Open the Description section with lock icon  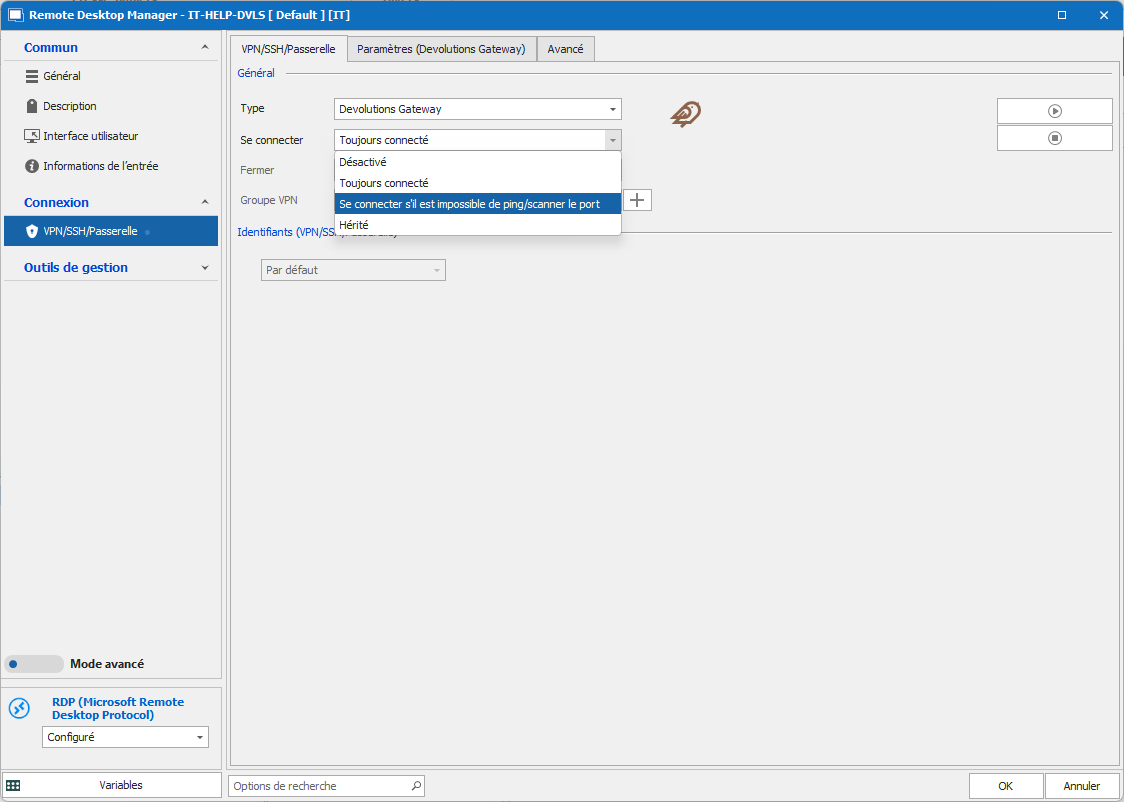click(x=69, y=106)
